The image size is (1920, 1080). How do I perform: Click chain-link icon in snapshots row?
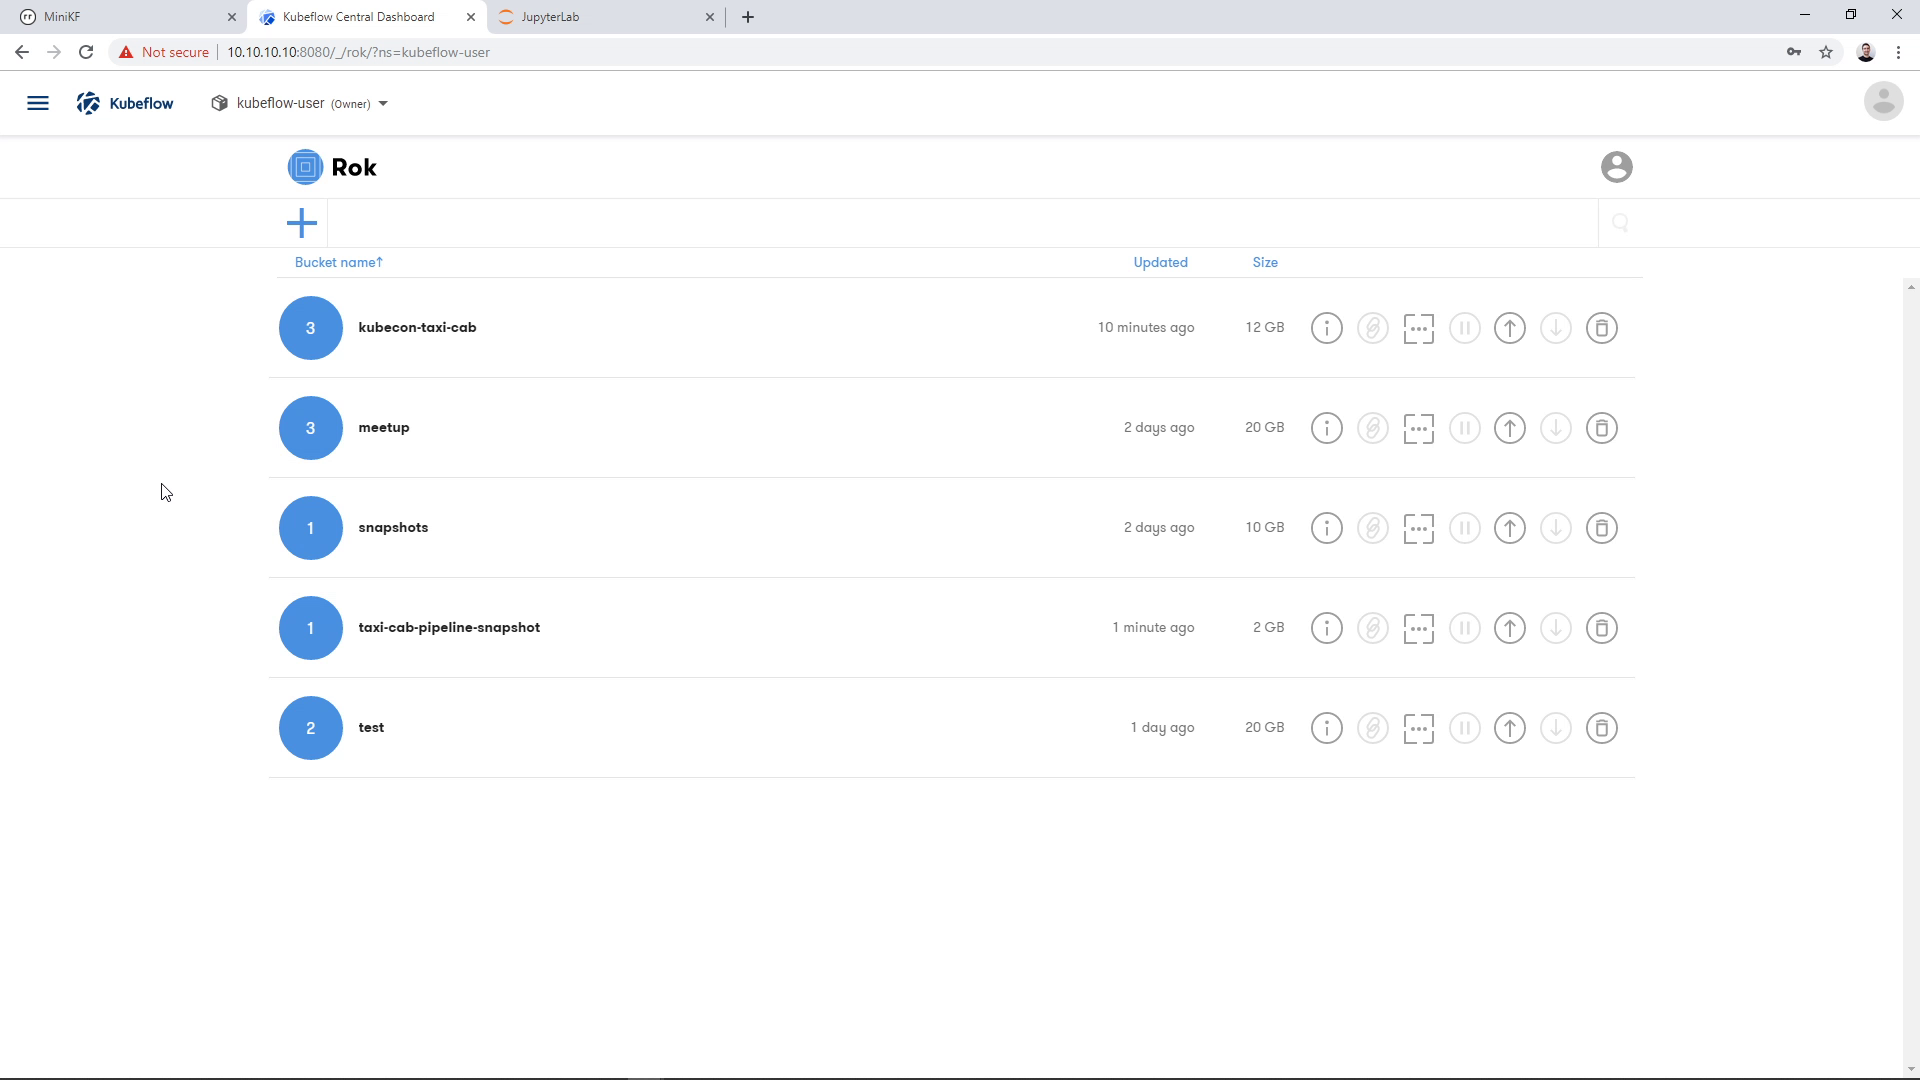pyautogui.click(x=1372, y=528)
